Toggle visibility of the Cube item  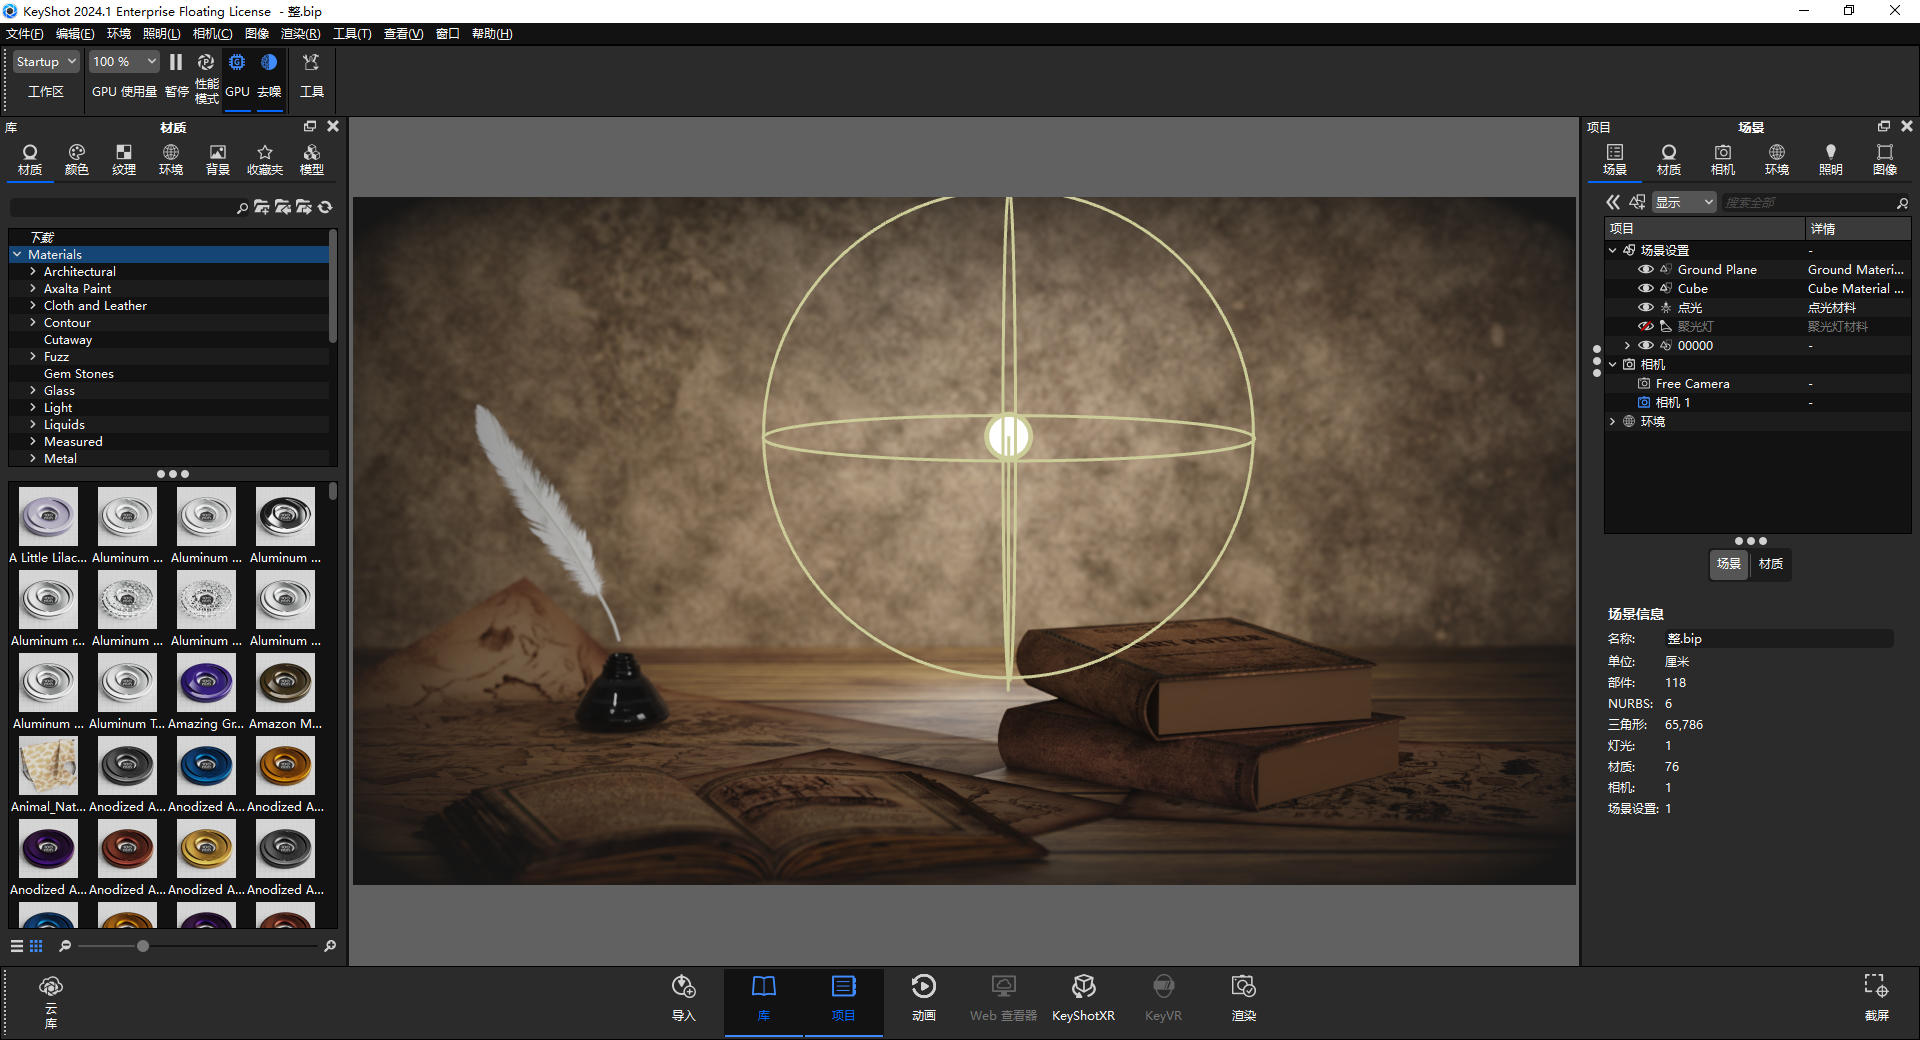[1645, 289]
